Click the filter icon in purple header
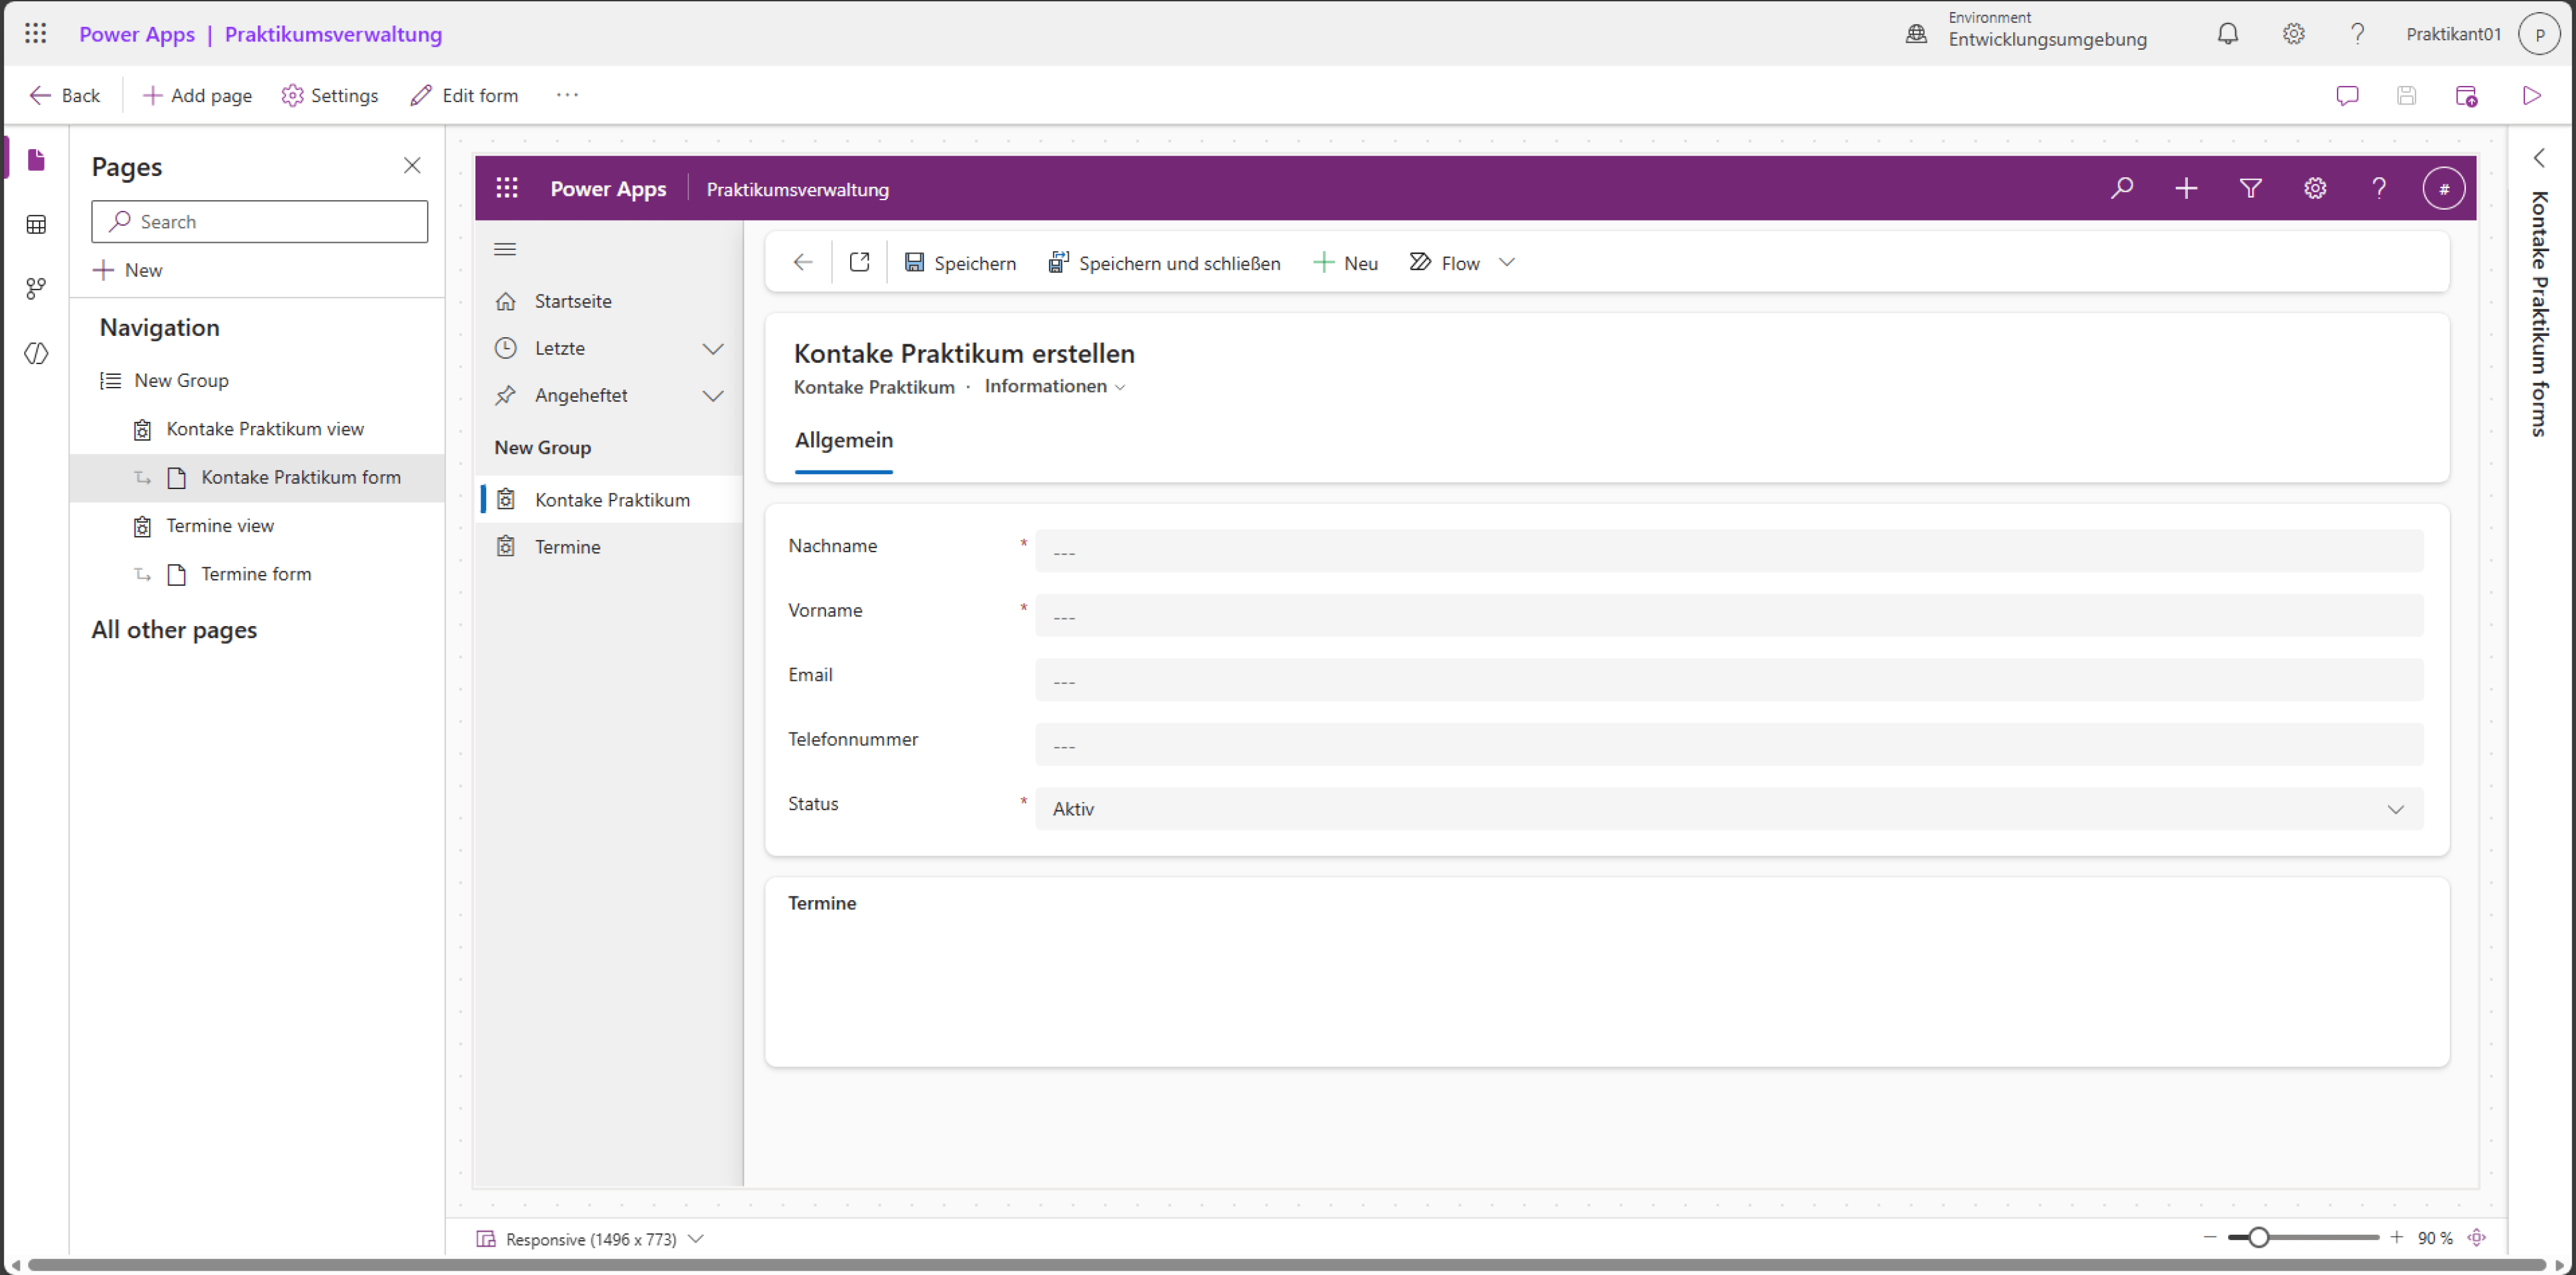Viewport: 2576px width, 1275px height. click(2250, 189)
